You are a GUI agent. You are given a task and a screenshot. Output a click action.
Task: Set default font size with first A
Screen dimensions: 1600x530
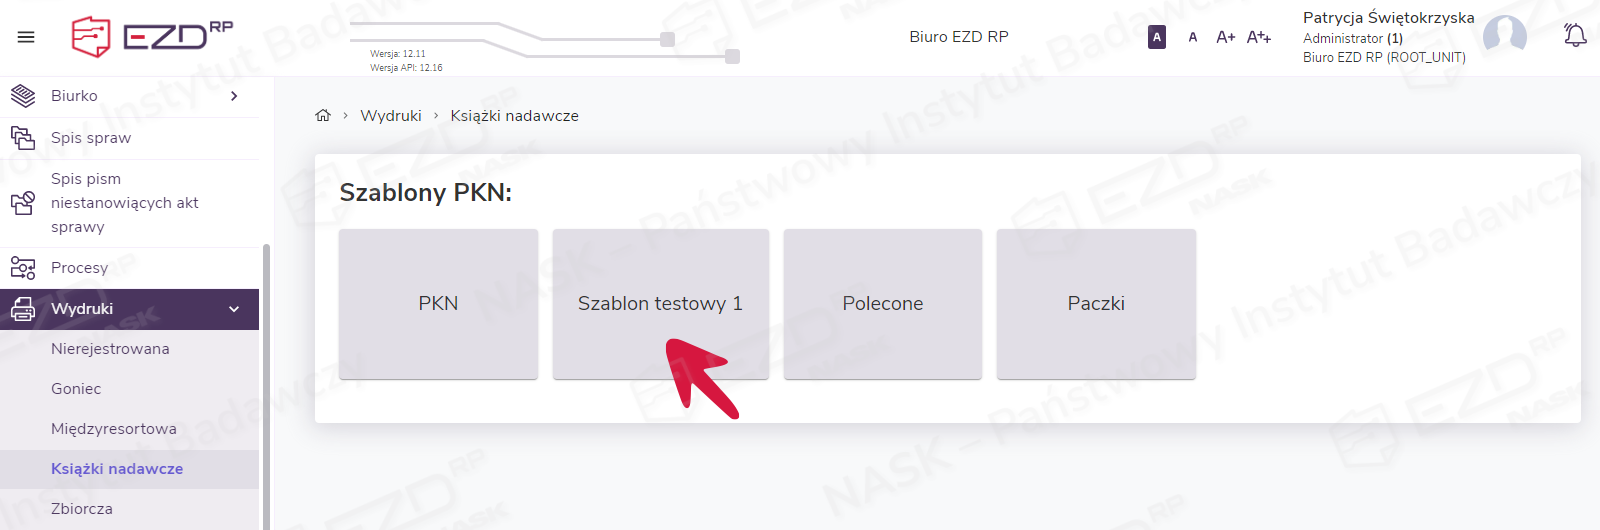1157,37
